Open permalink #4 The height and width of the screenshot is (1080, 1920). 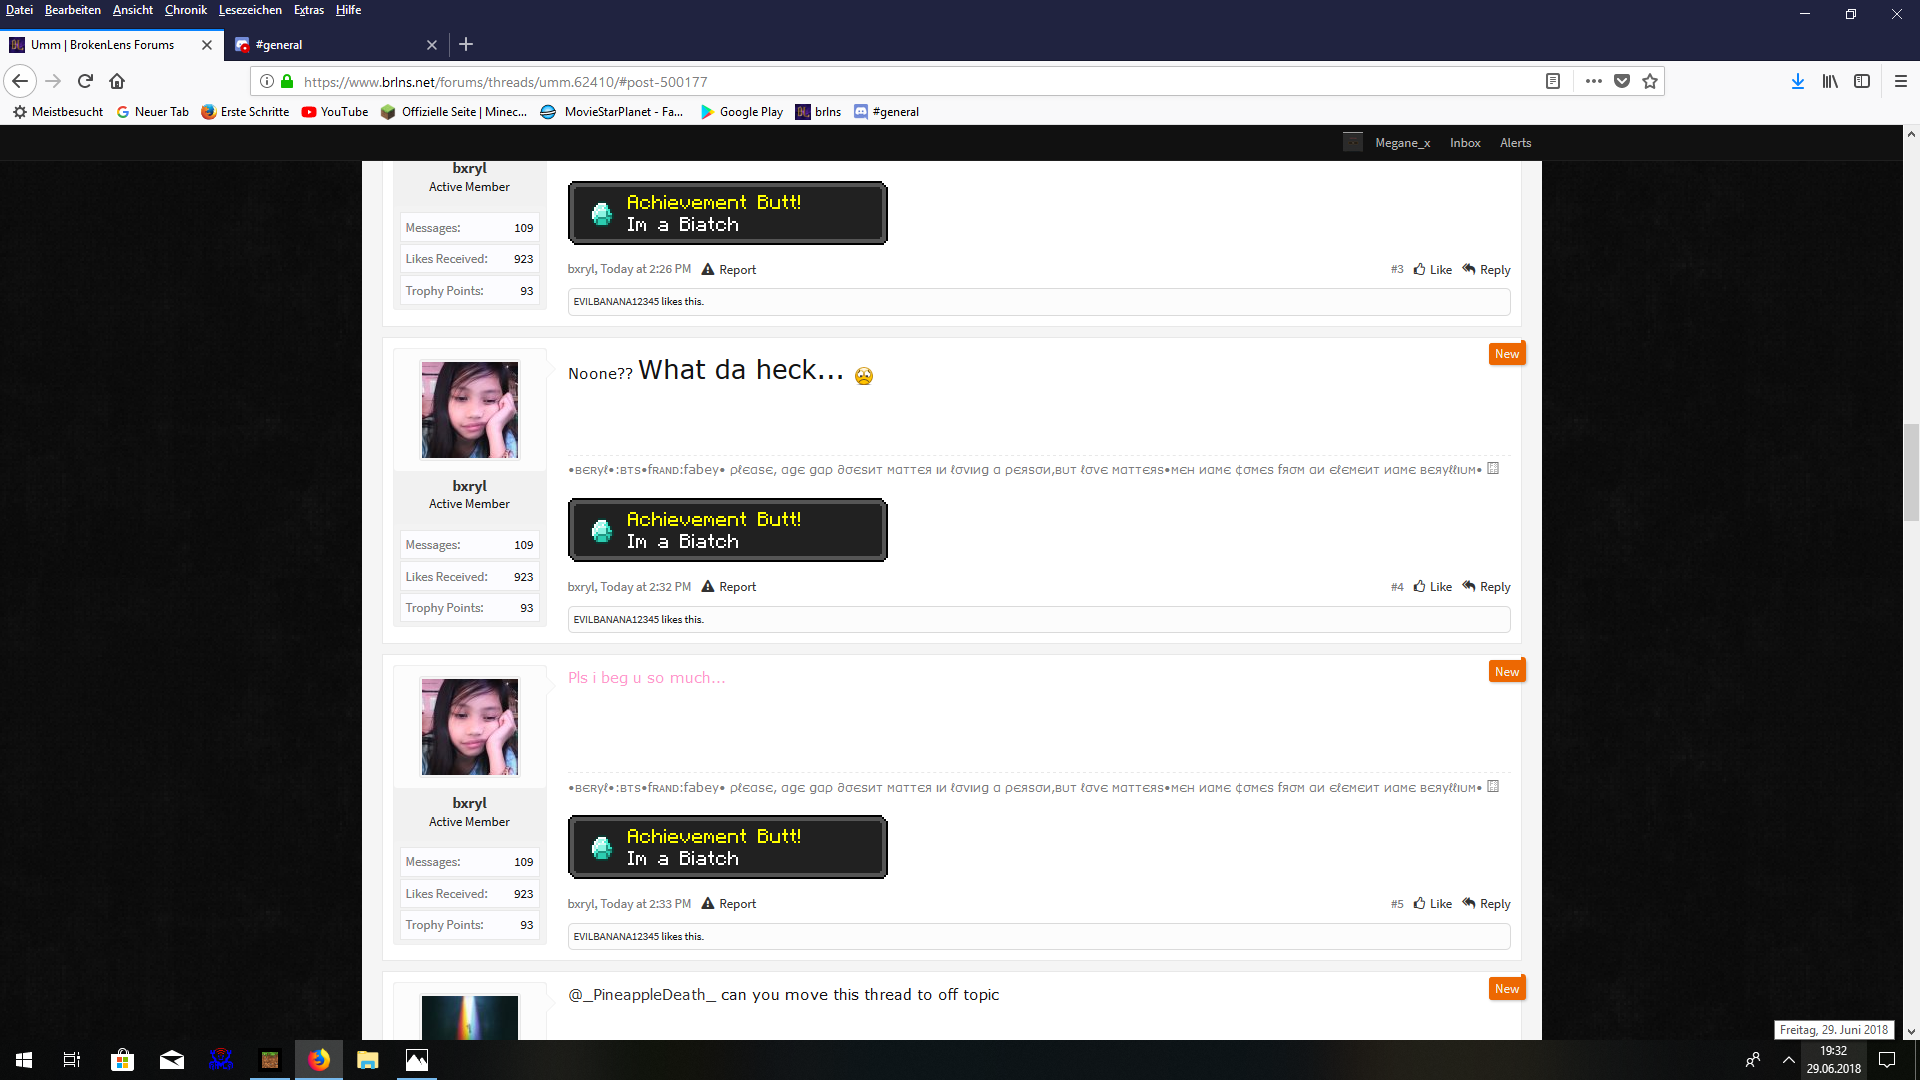click(1397, 587)
